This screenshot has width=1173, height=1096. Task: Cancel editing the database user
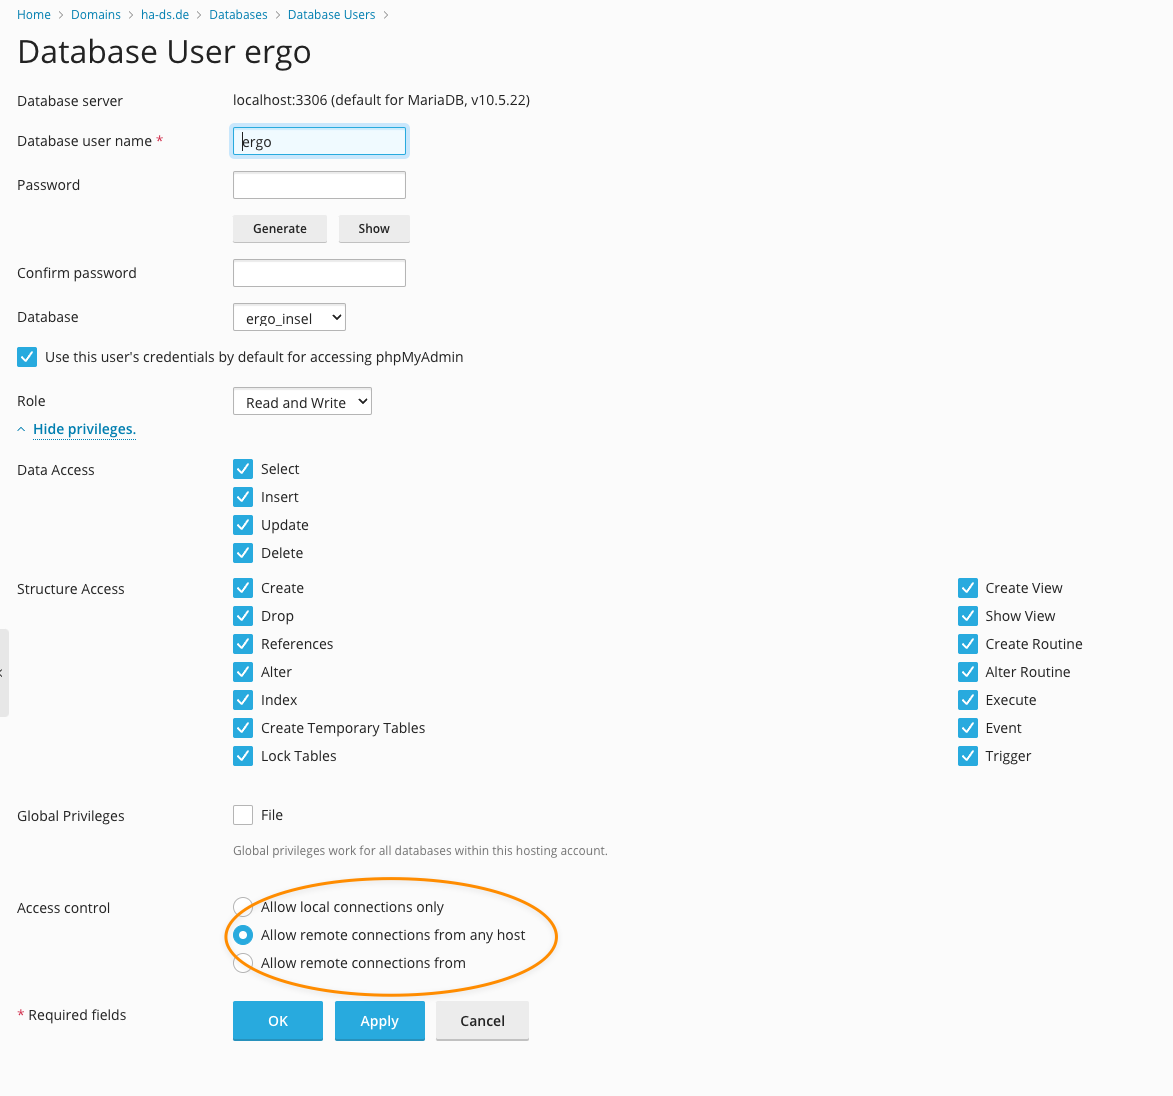(x=482, y=1021)
